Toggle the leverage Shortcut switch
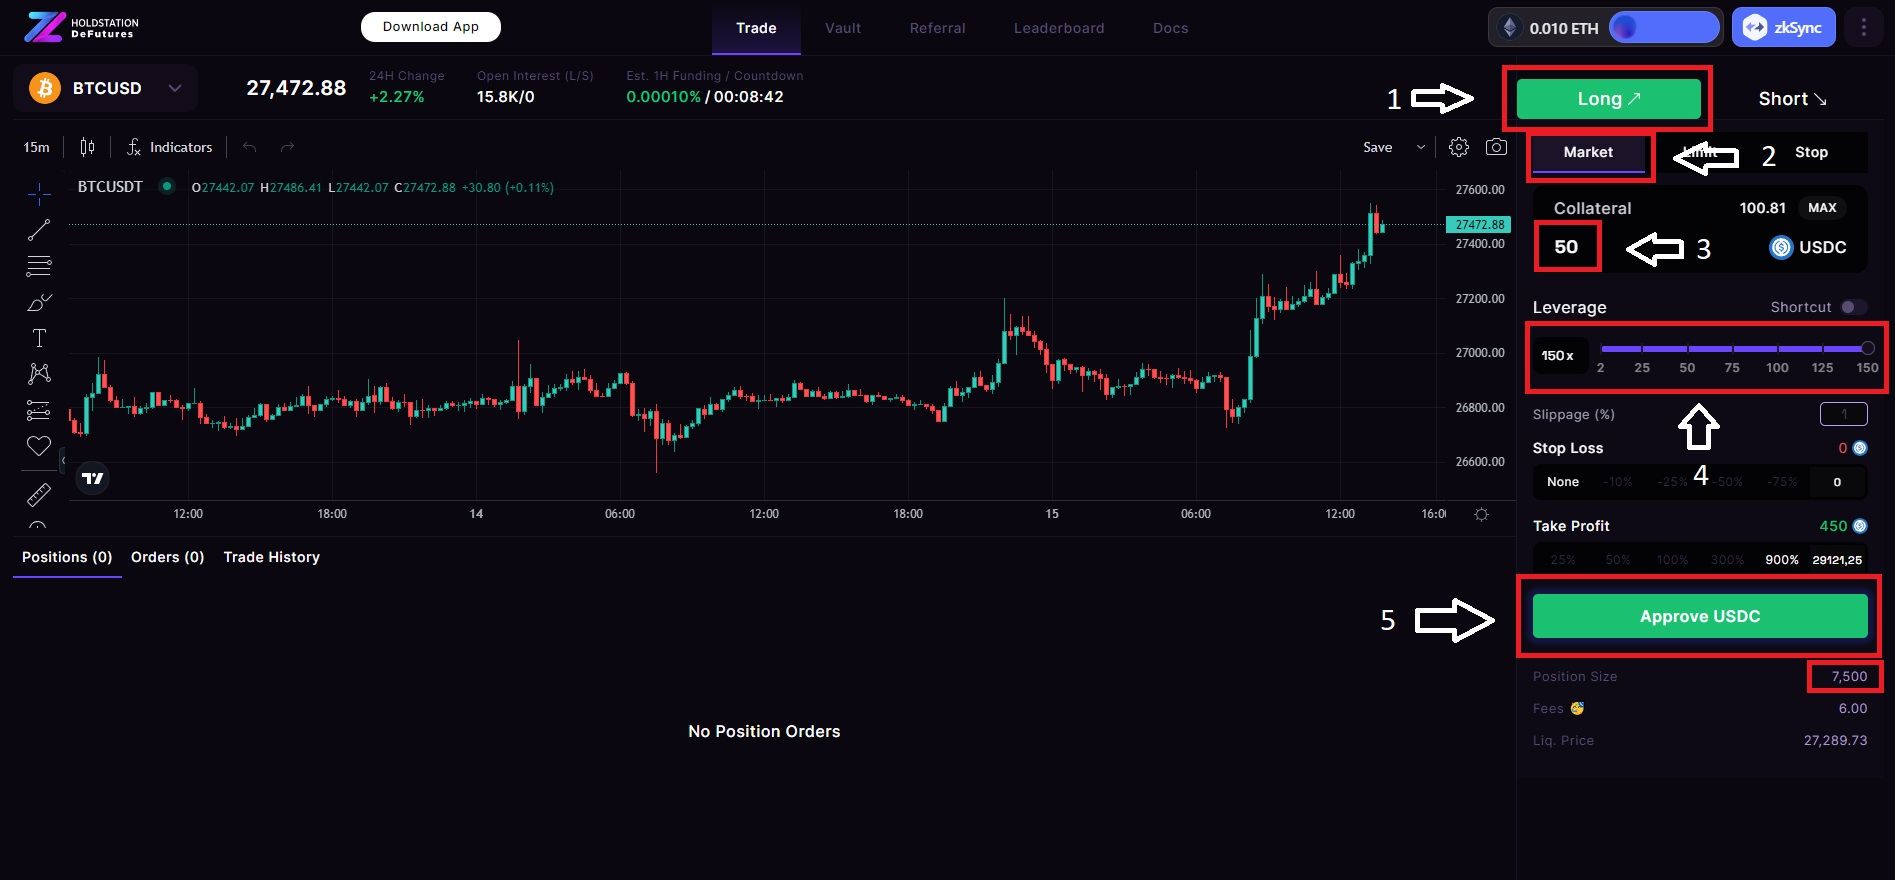The width and height of the screenshot is (1895, 880). pyautogui.click(x=1853, y=307)
